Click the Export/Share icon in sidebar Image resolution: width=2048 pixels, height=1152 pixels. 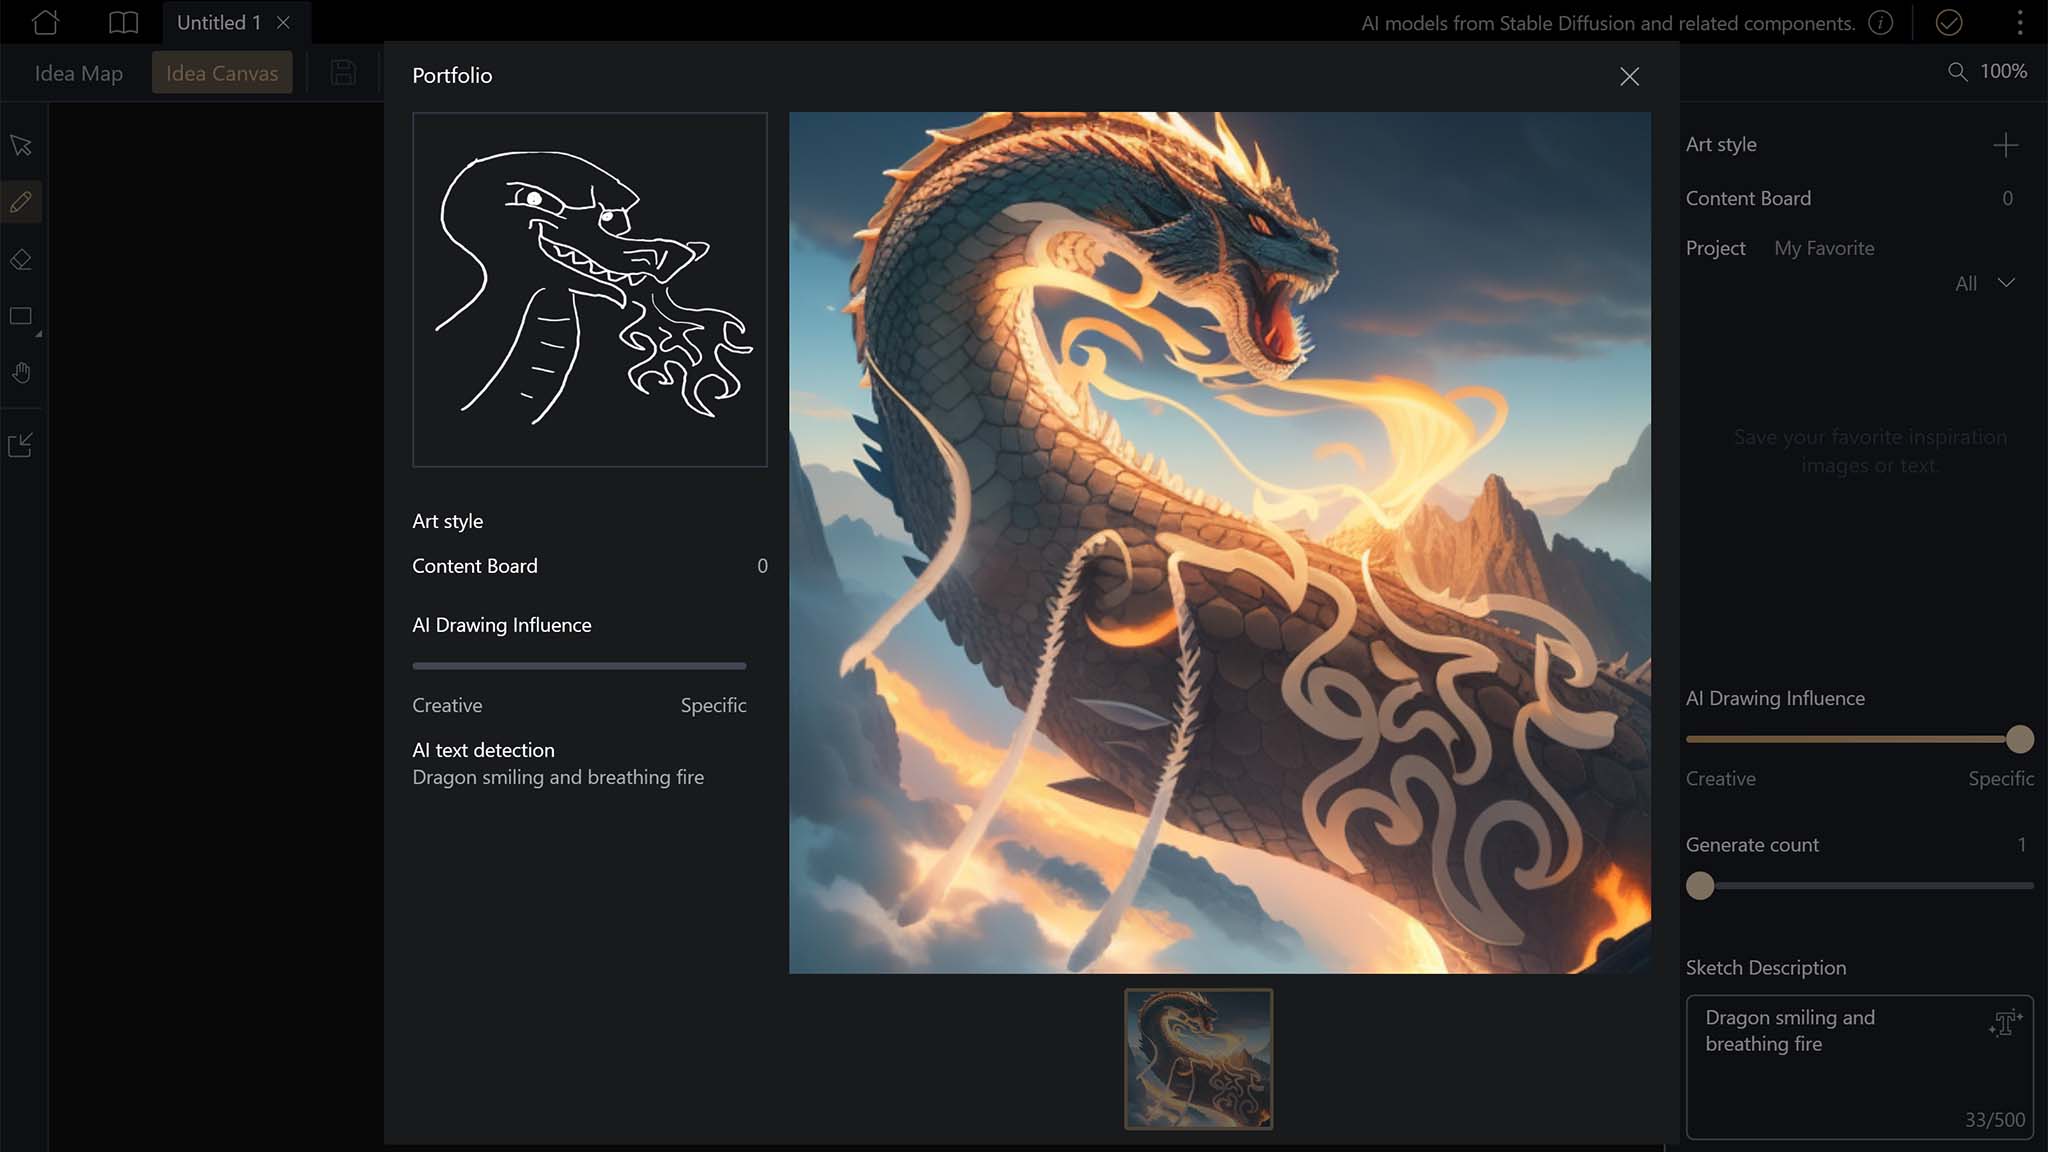(x=21, y=444)
